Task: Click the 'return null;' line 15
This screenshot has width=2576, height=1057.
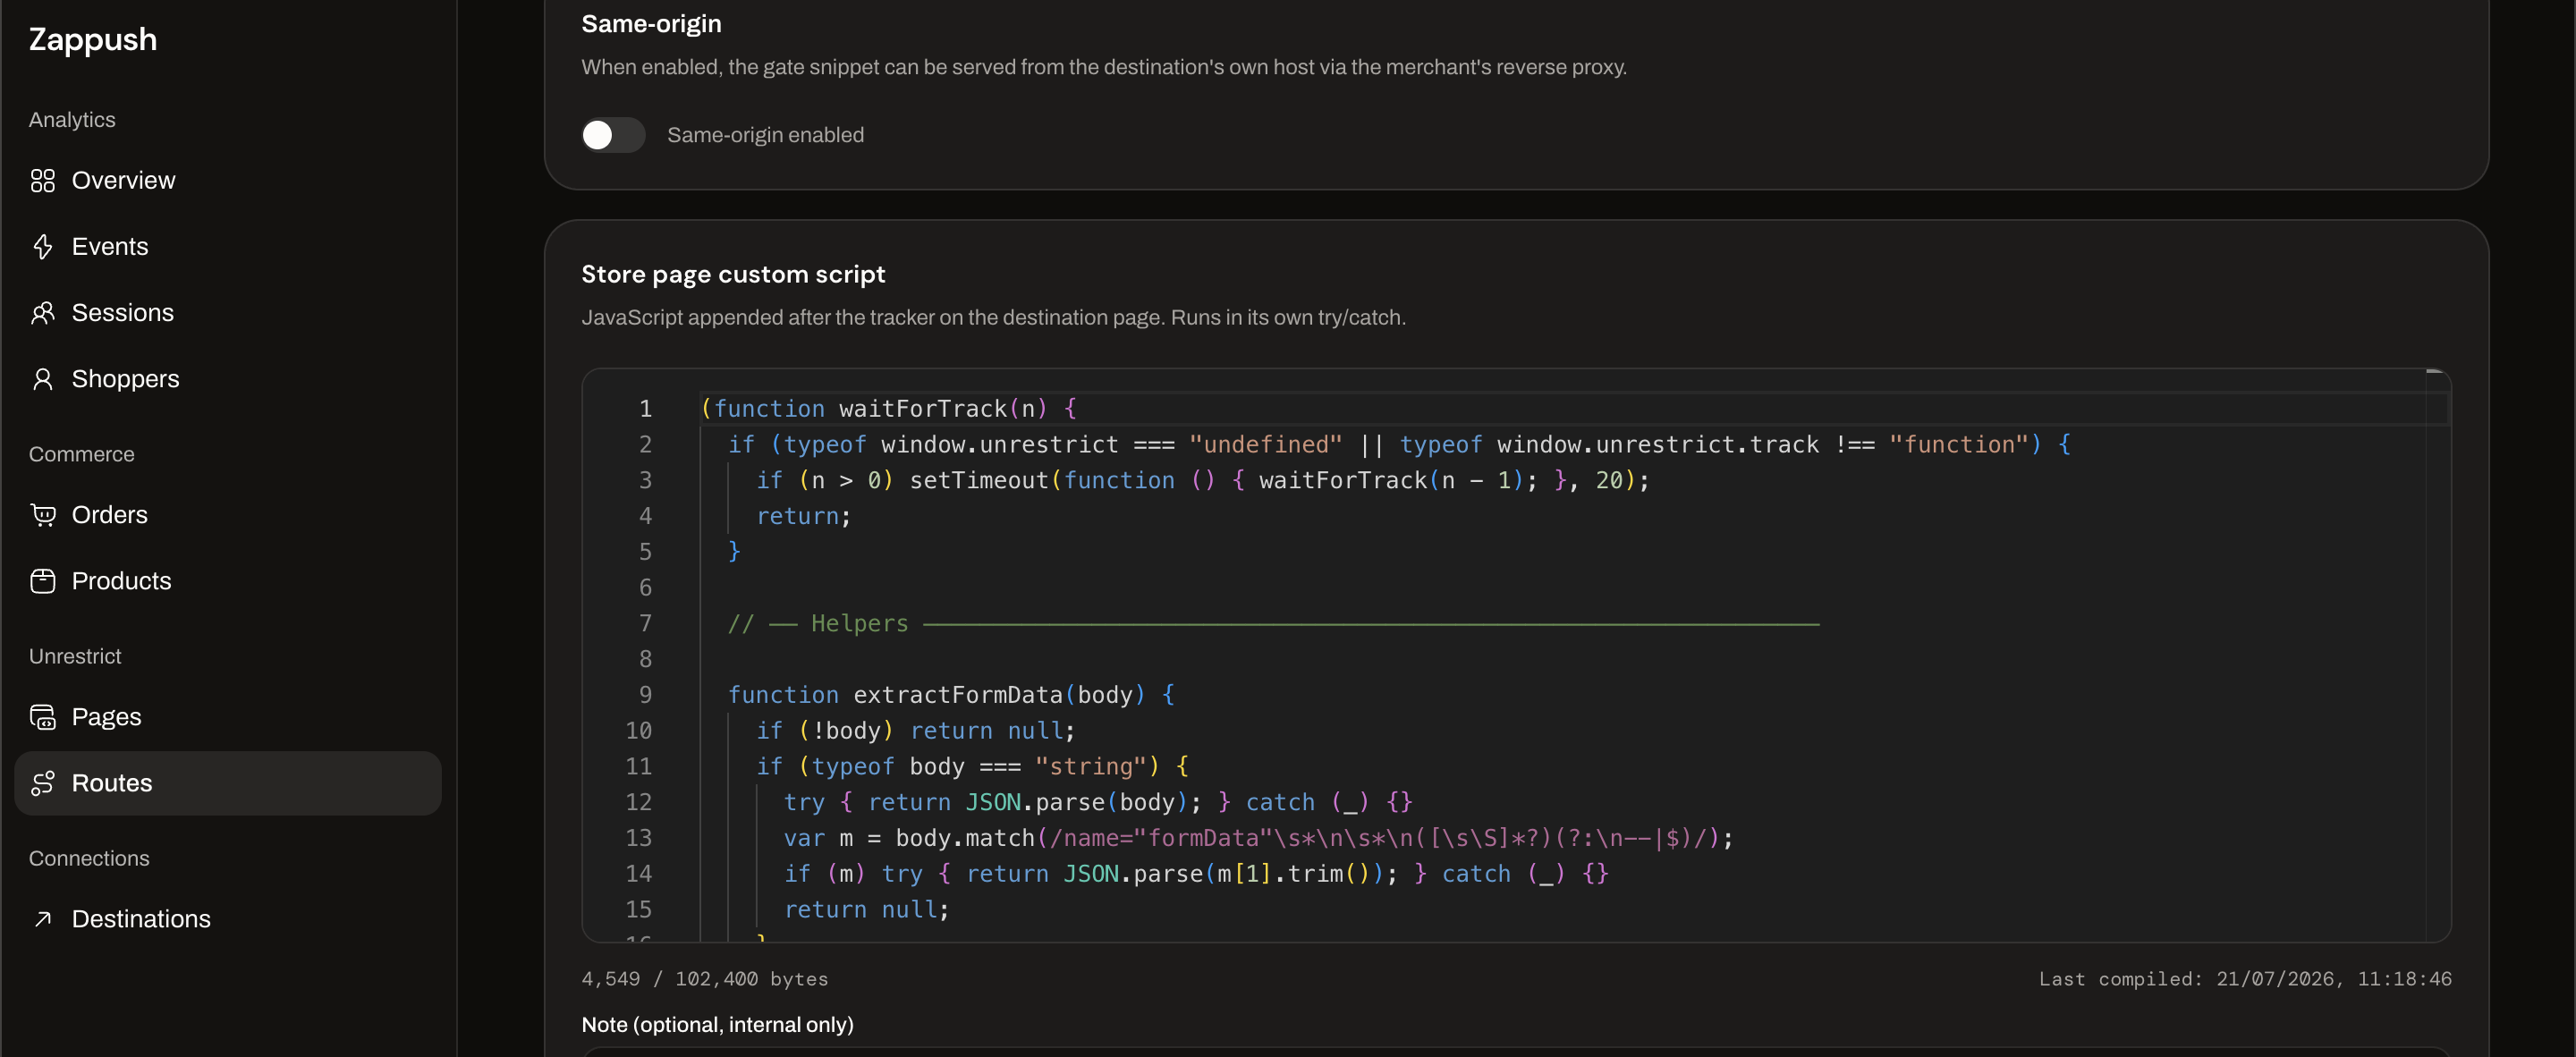Action: (x=866, y=910)
